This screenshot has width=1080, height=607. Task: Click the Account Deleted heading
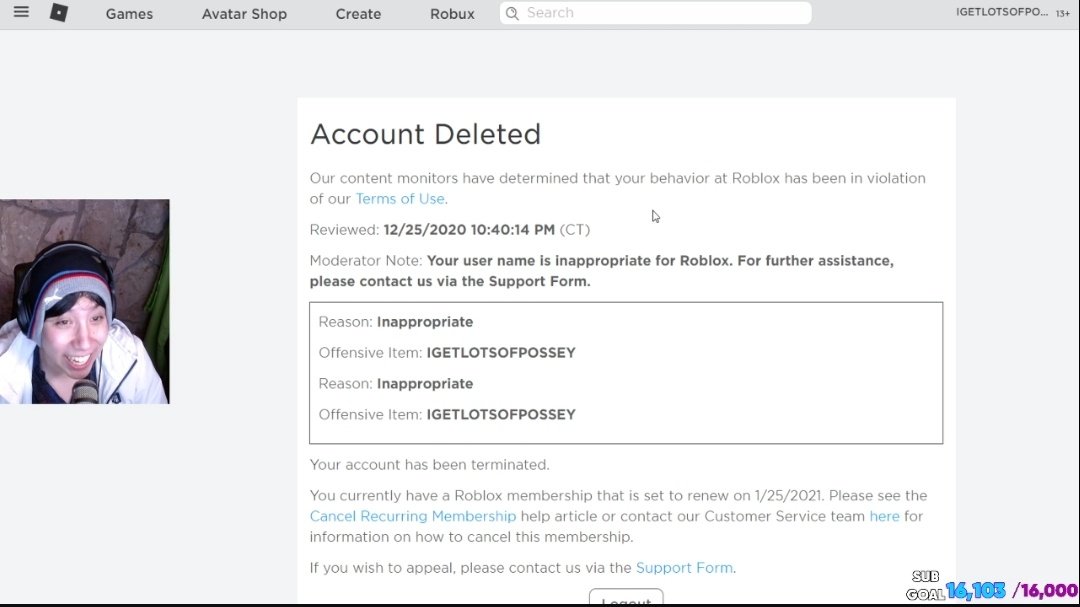pos(426,134)
